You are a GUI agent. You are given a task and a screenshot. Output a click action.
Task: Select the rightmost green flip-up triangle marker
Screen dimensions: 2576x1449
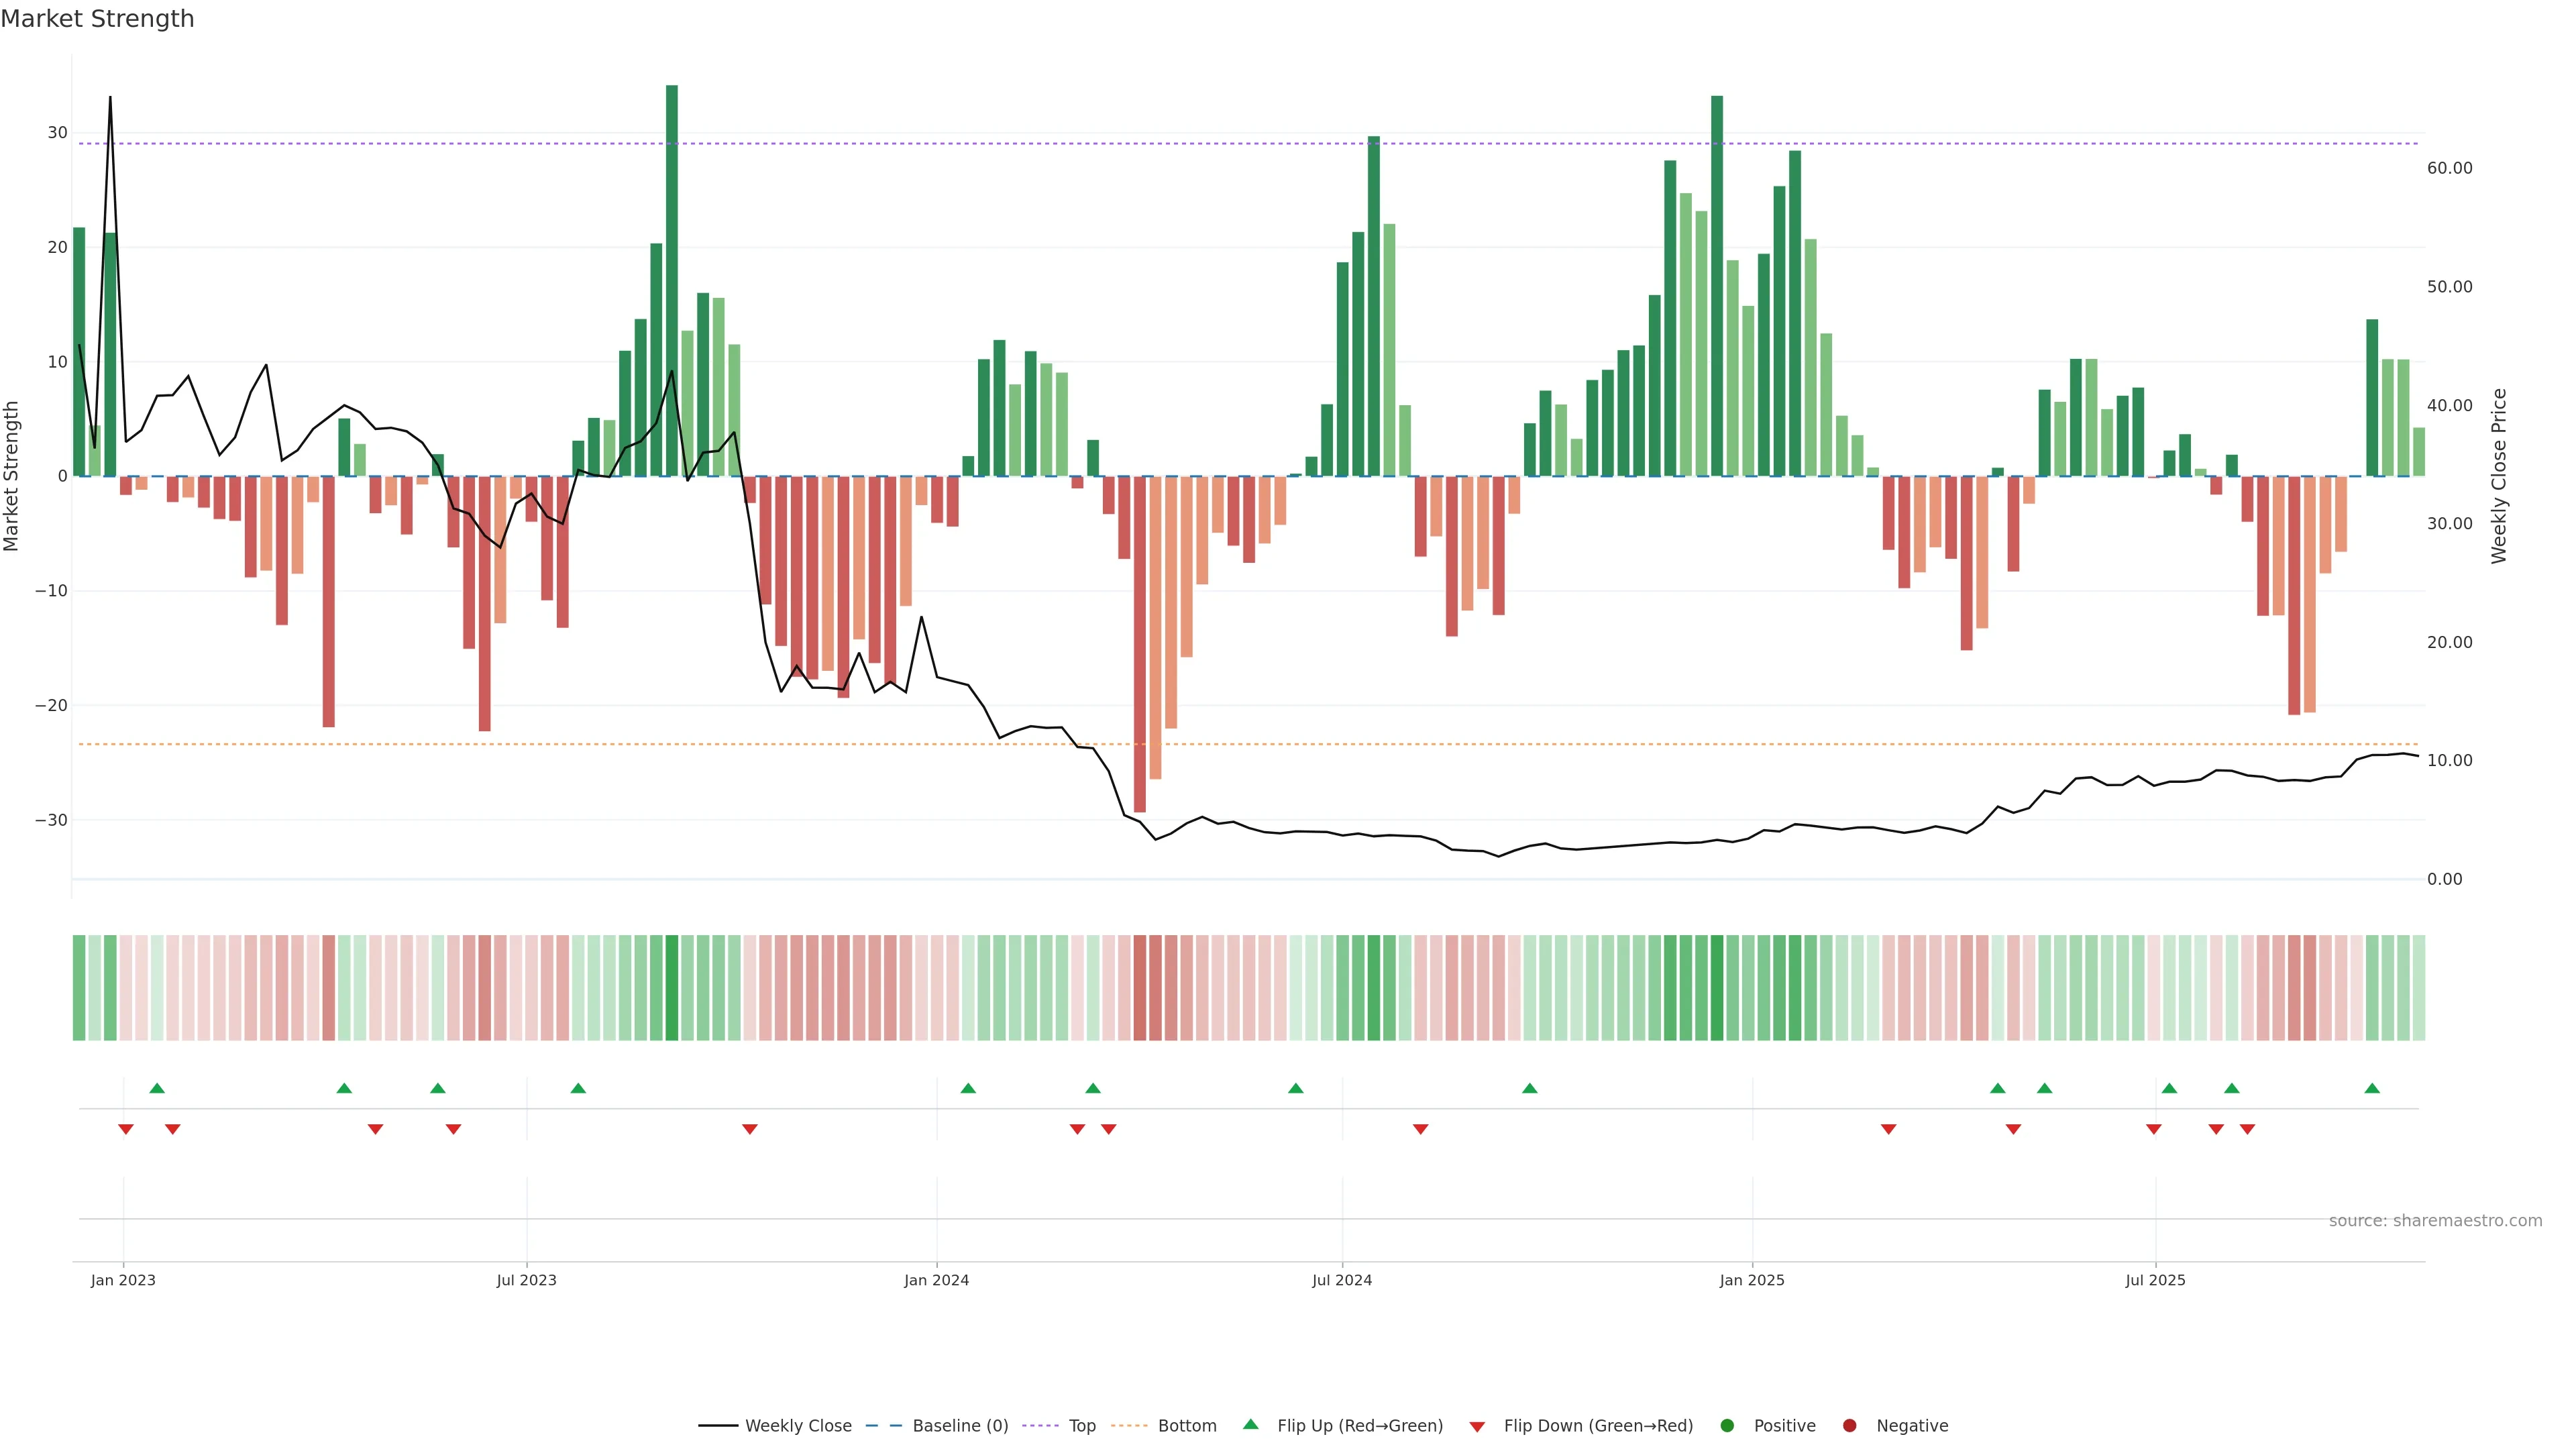coord(2372,1088)
